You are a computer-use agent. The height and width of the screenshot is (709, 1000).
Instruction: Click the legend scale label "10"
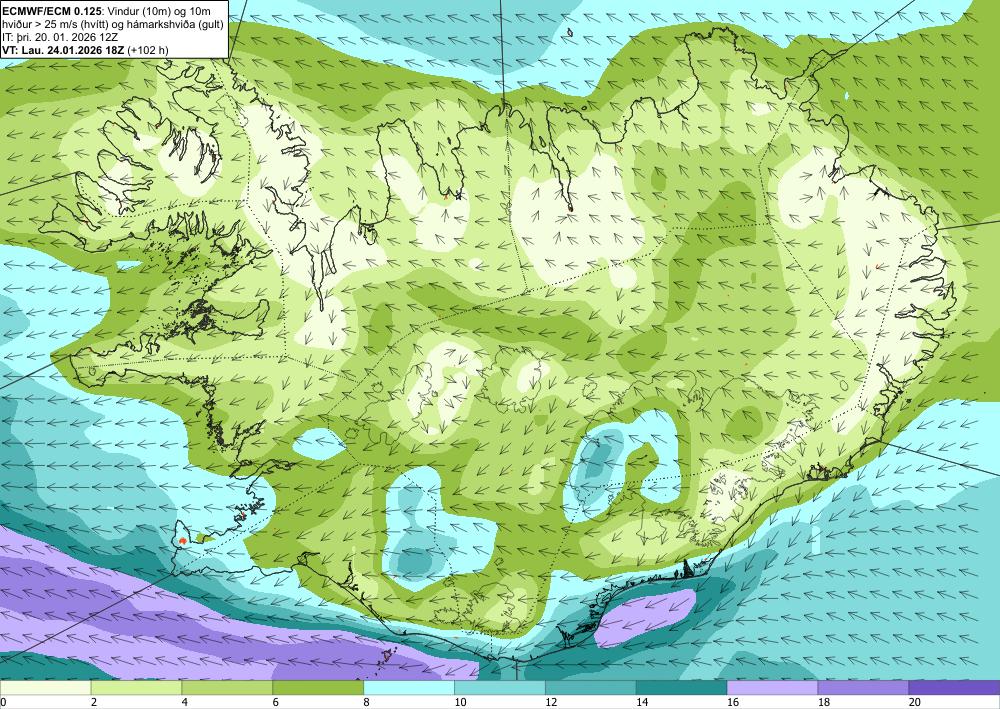click(x=460, y=703)
